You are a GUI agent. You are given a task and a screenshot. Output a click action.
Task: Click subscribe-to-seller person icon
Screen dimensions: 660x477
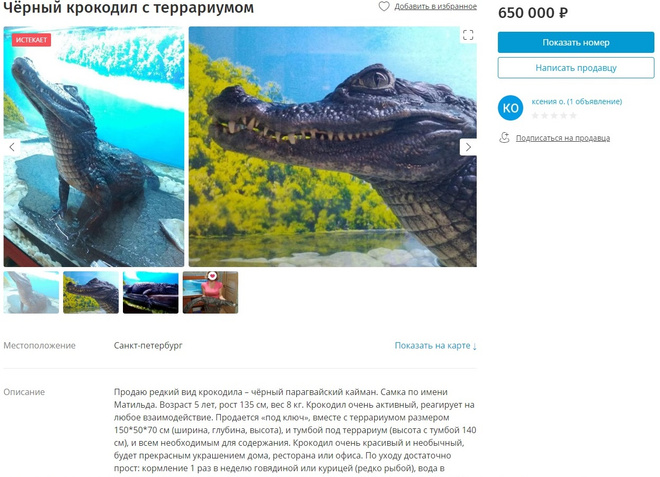coord(504,138)
